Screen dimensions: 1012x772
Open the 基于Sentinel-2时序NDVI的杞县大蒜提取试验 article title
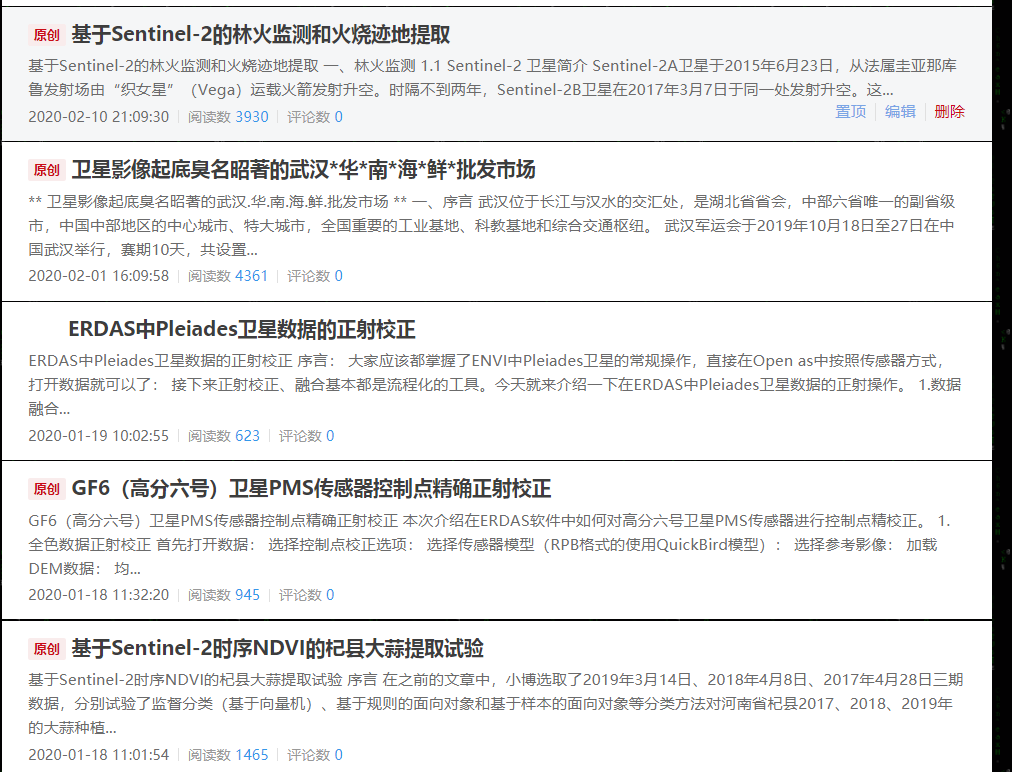click(278, 648)
